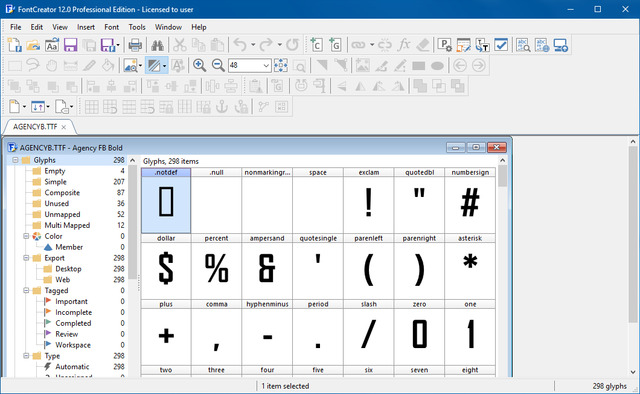Select the dollar glyph cell
This screenshot has width=640, height=394.
(166, 266)
